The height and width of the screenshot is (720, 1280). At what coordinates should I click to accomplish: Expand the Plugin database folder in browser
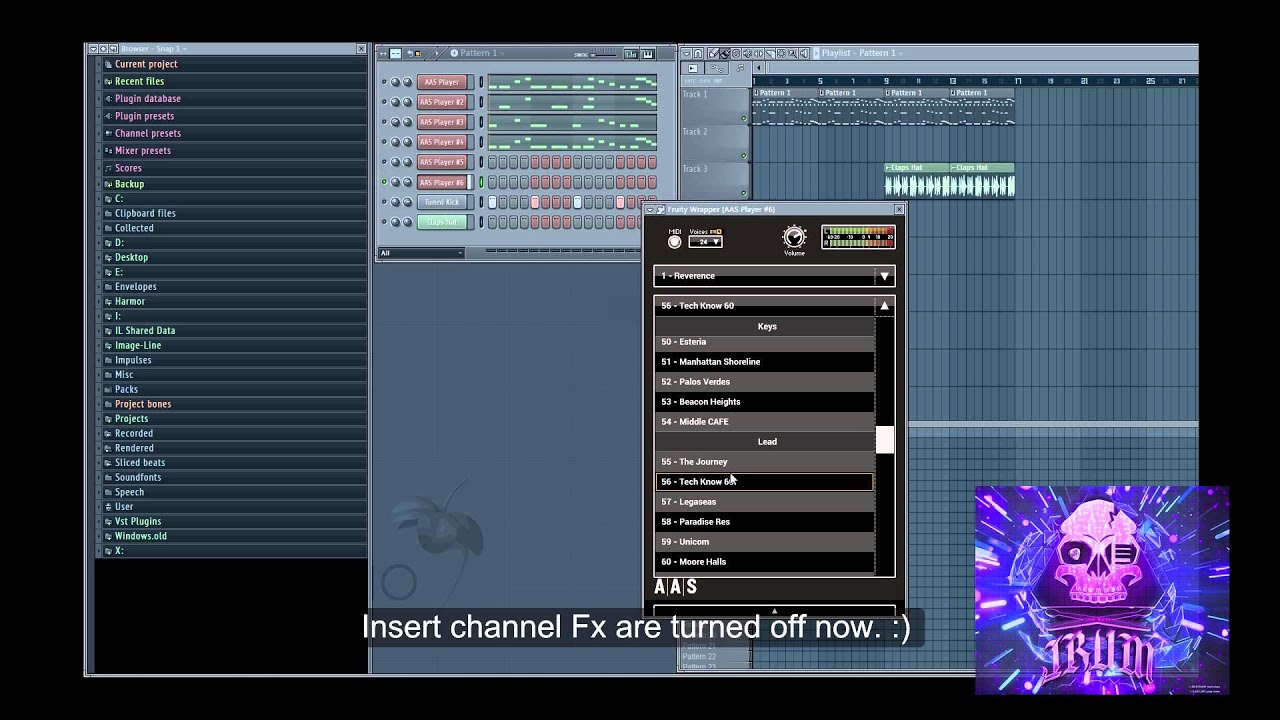pyautogui.click(x=147, y=98)
